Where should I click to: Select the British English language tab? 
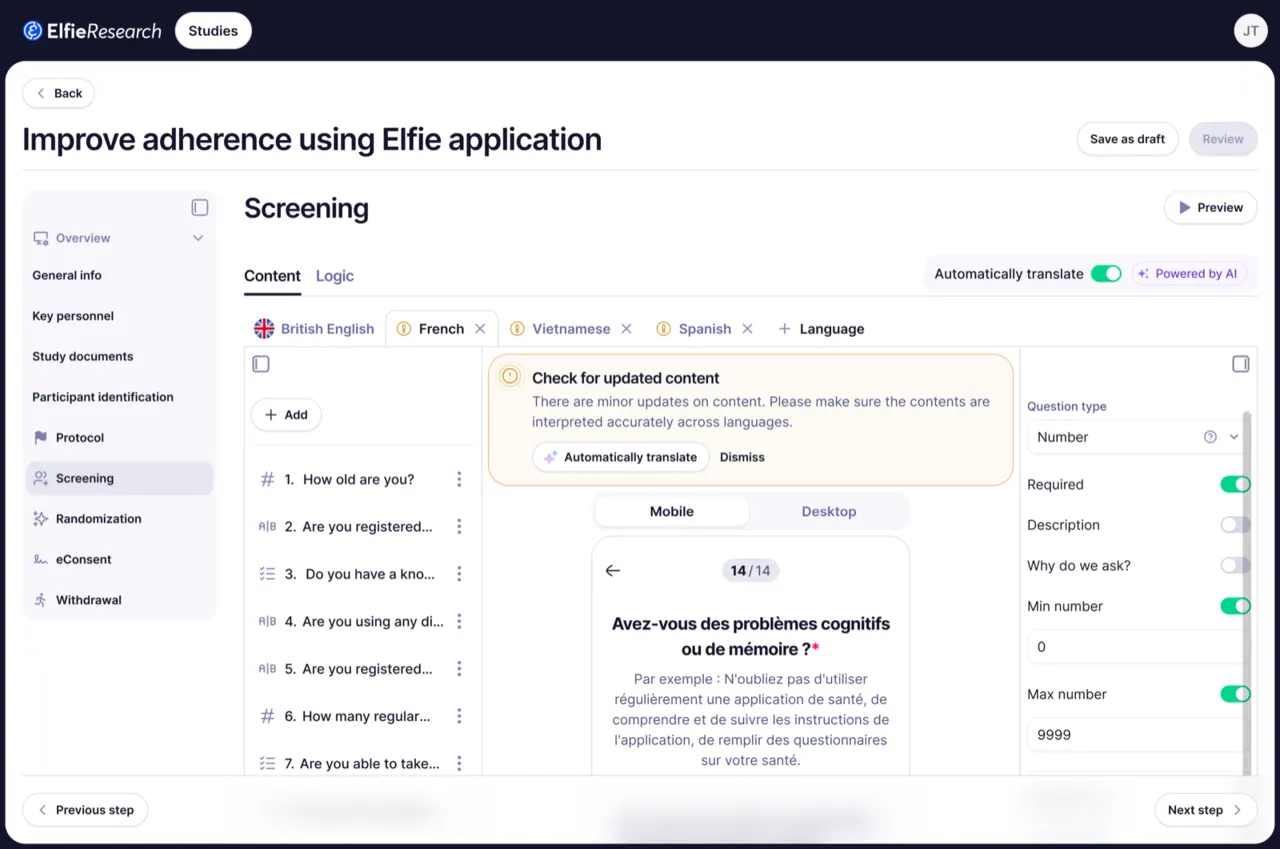314,329
